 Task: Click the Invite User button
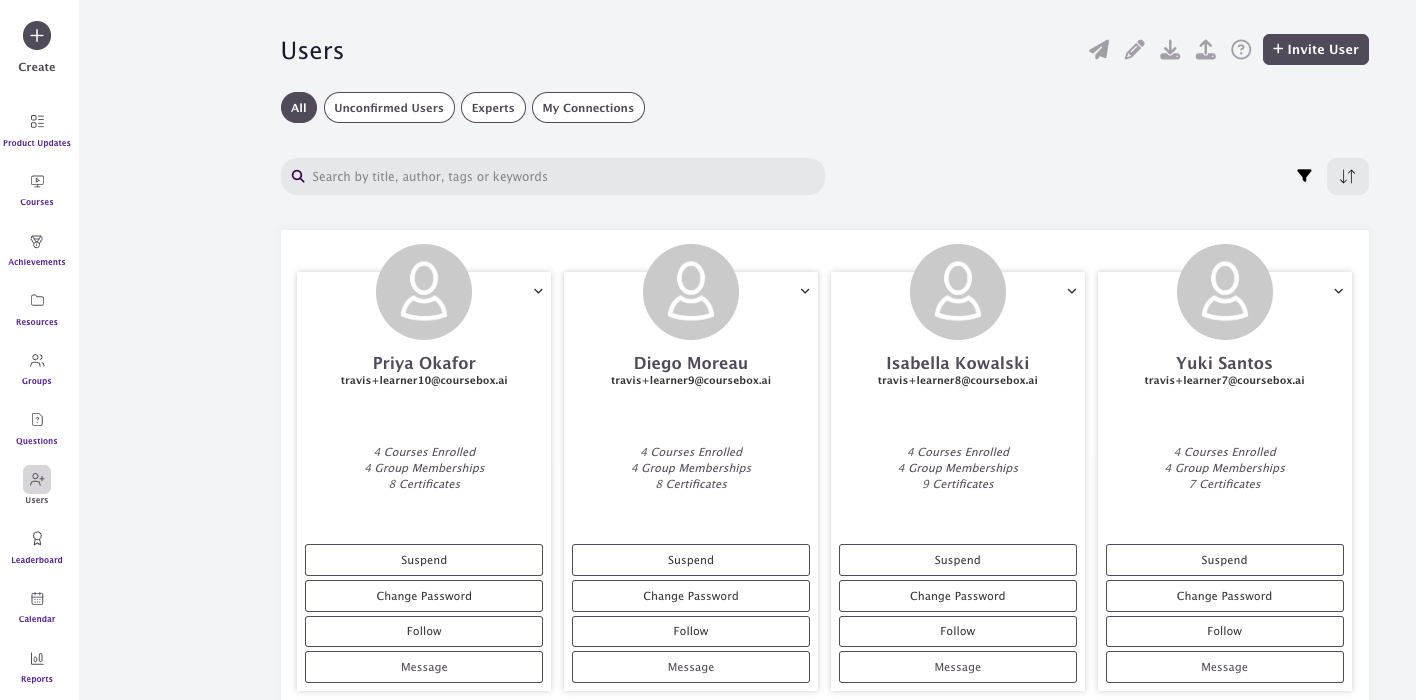point(1316,50)
